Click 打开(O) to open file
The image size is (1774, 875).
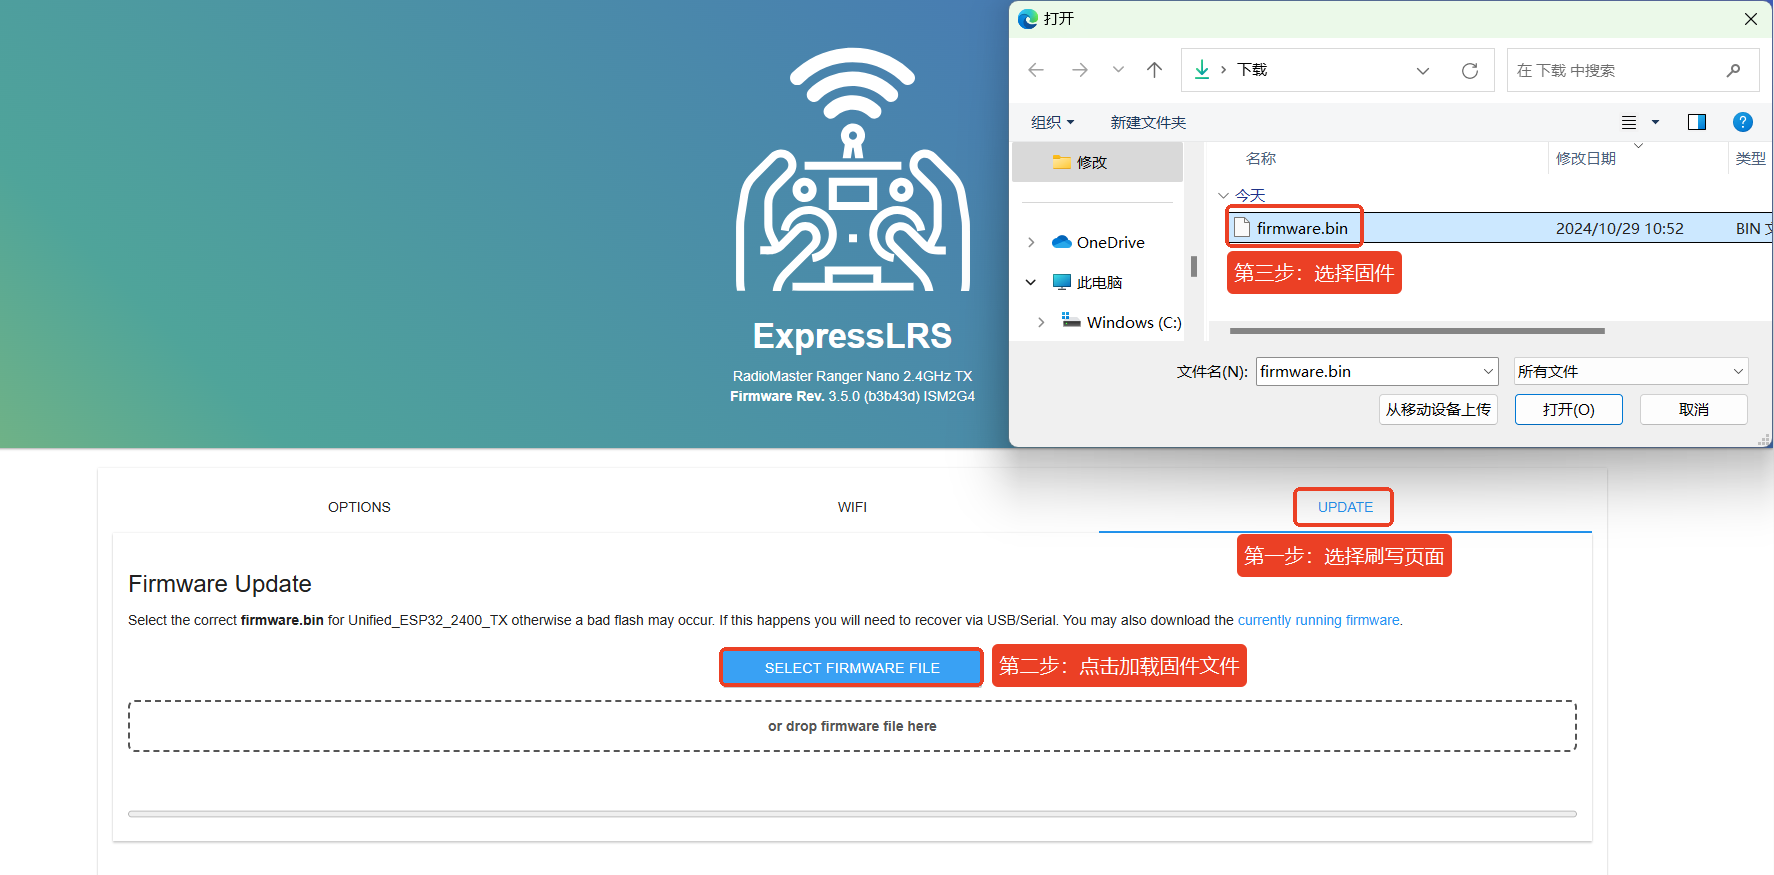coord(1568,409)
